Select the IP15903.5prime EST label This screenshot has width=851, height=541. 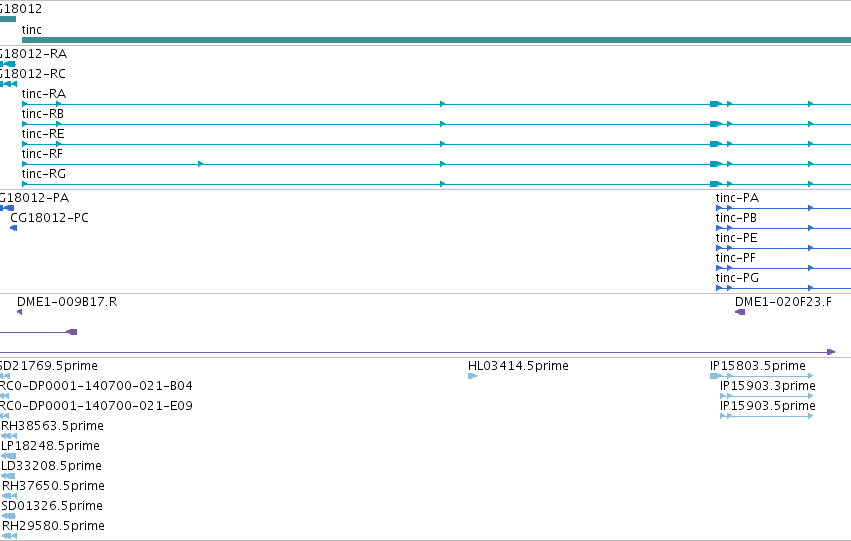(x=767, y=406)
